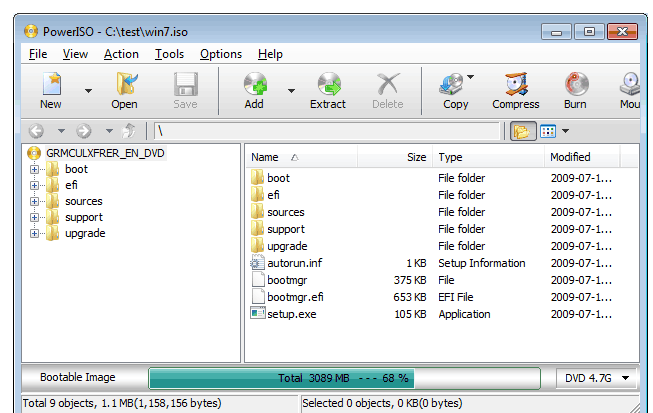Toggle the folder tree pane button
Image resolution: width=653 pixels, height=413 pixels.
523,132
